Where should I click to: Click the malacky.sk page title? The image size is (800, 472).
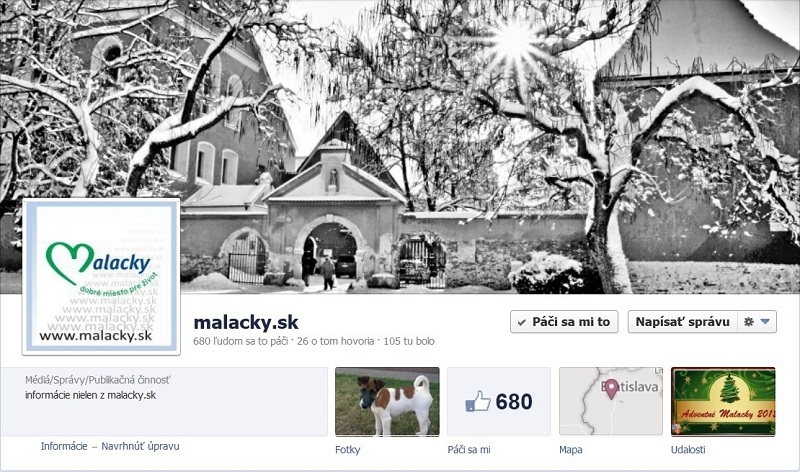[246, 322]
